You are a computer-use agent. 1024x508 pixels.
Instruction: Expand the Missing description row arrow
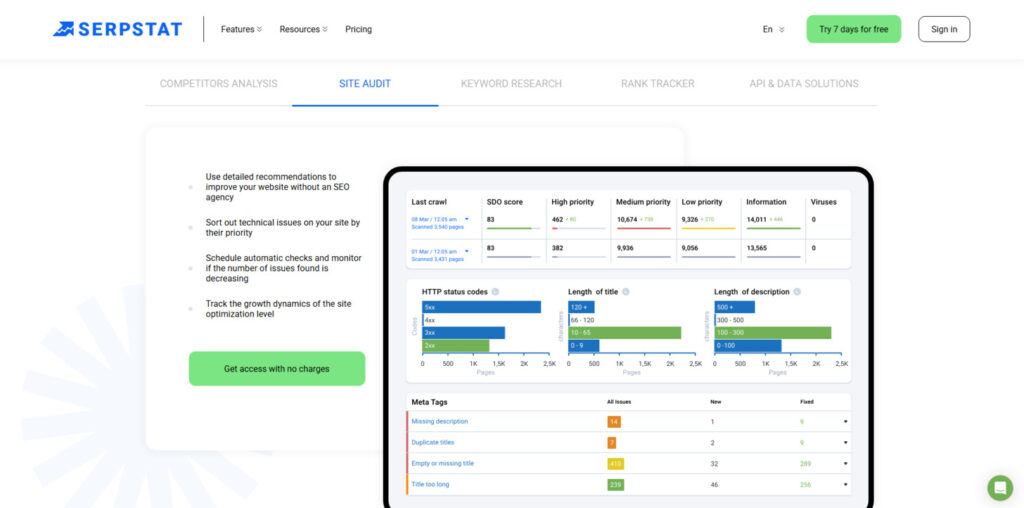pos(845,422)
